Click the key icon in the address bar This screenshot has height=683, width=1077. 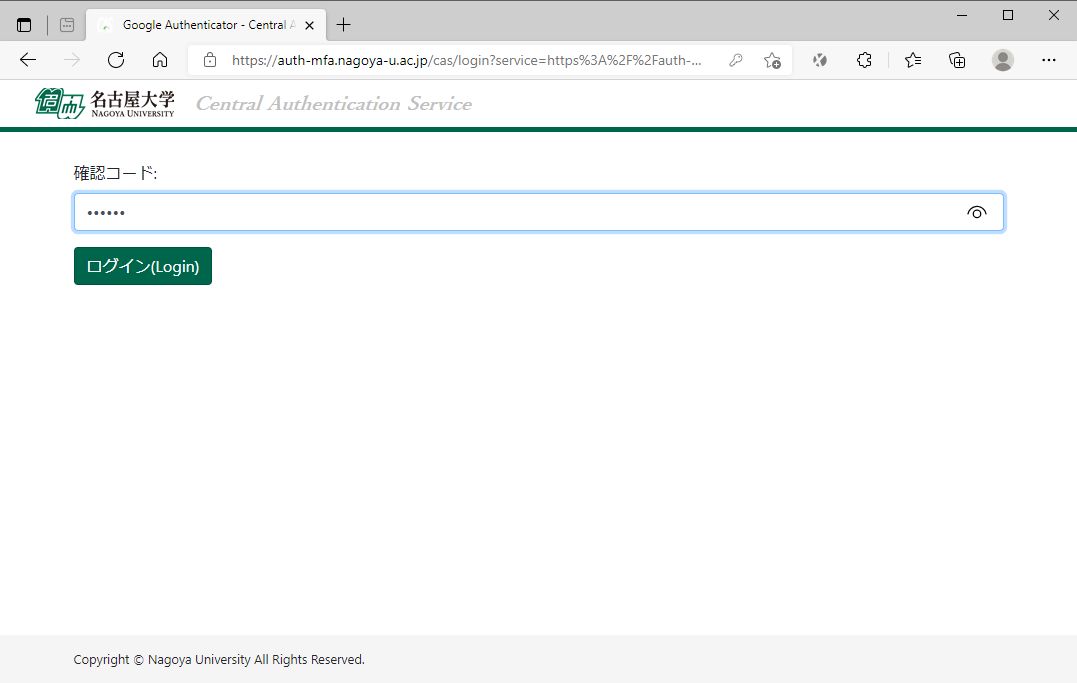tap(736, 60)
